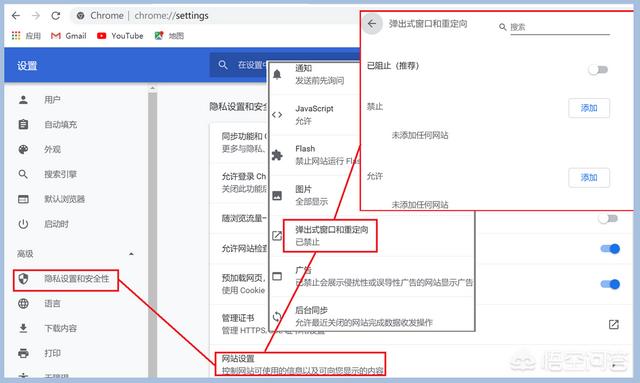The image size is (640, 383).
Task: Click the Flash puzzle piece icon
Action: point(277,155)
